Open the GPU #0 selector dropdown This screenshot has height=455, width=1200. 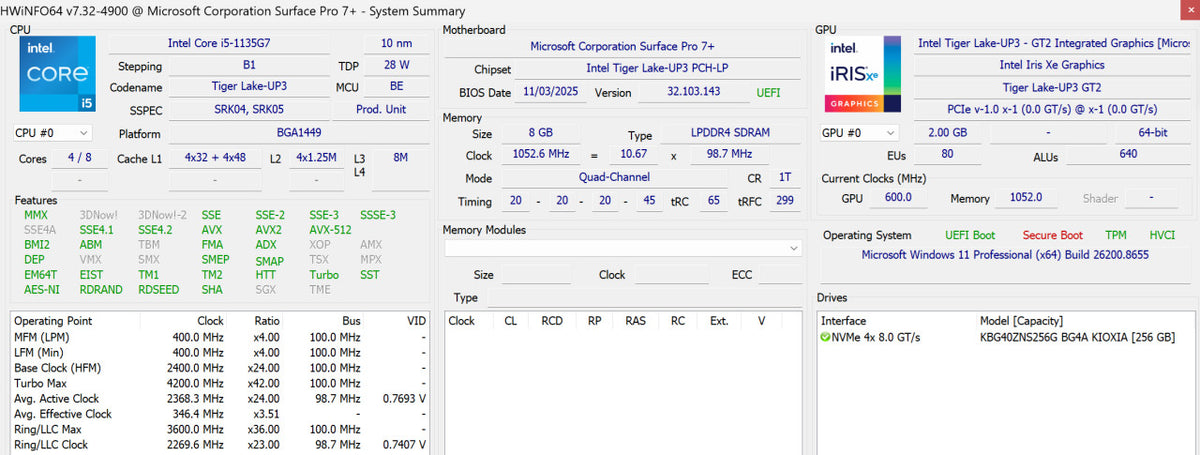coord(859,133)
